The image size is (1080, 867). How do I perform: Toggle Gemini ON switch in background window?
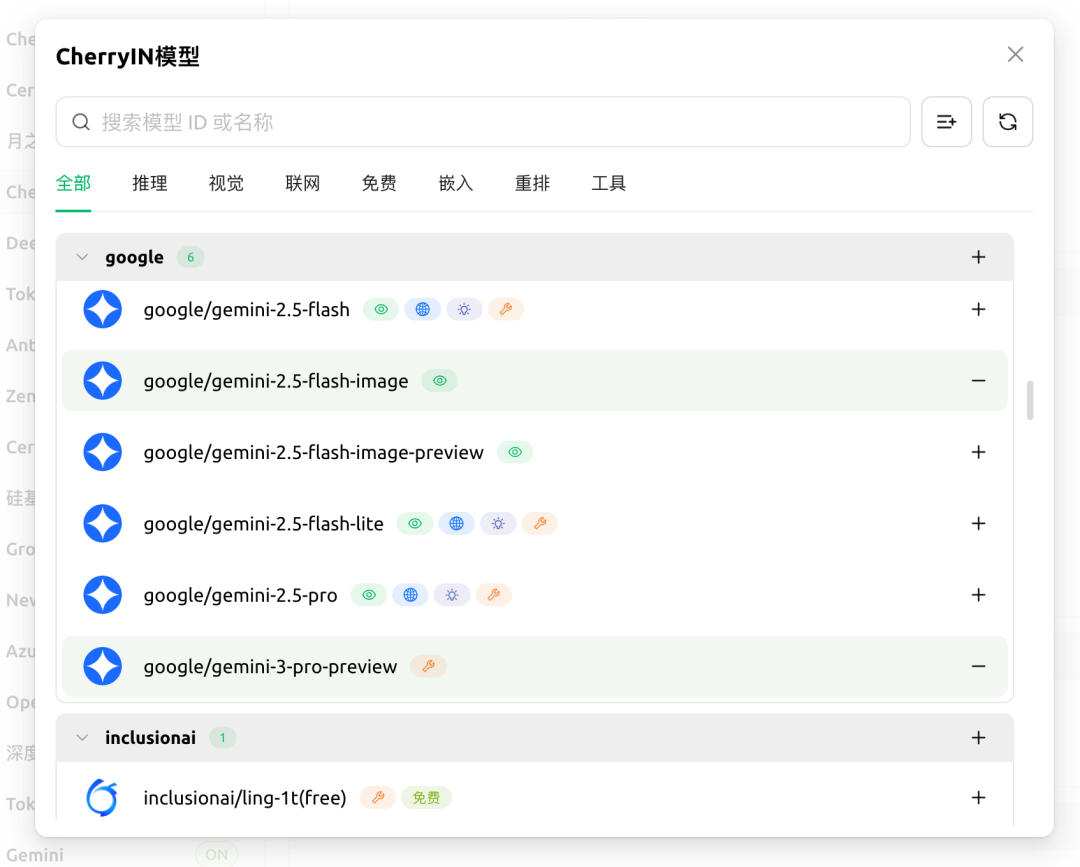tap(216, 854)
